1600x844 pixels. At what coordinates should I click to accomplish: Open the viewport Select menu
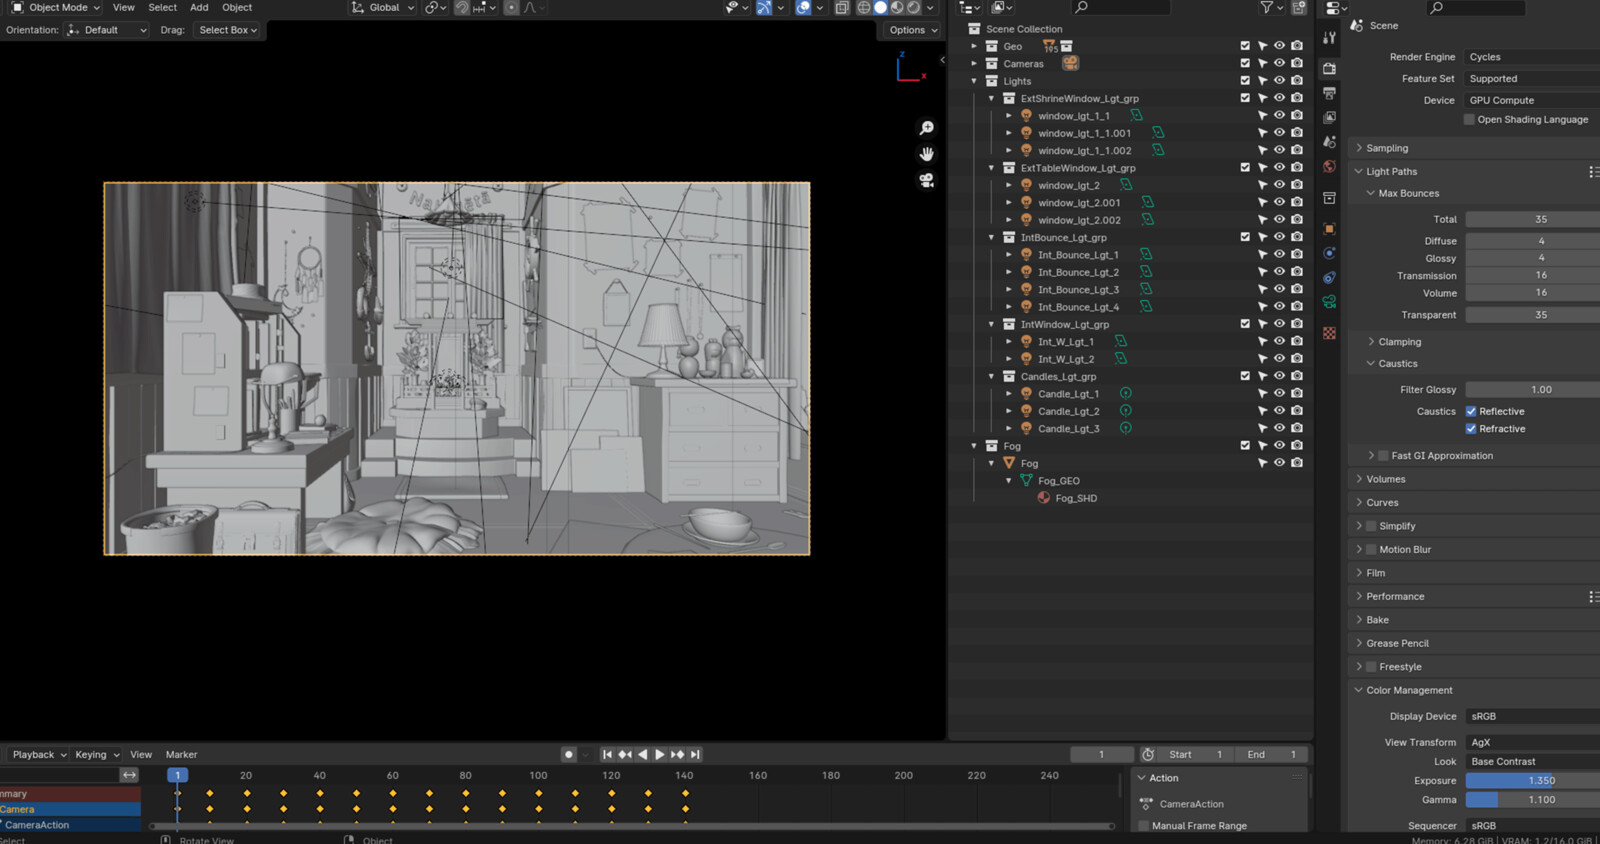point(162,7)
